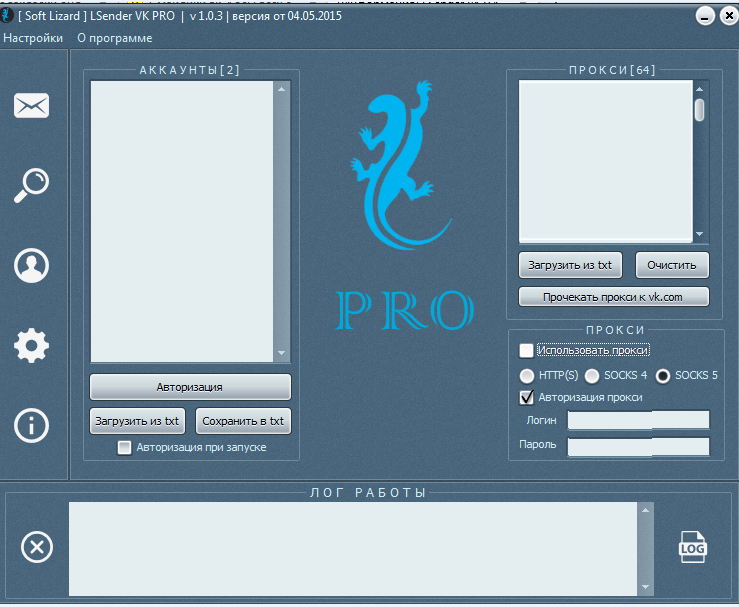This screenshot has width=739, height=607.
Task: Toggle Авторизация при запуске checkbox
Action: point(124,447)
